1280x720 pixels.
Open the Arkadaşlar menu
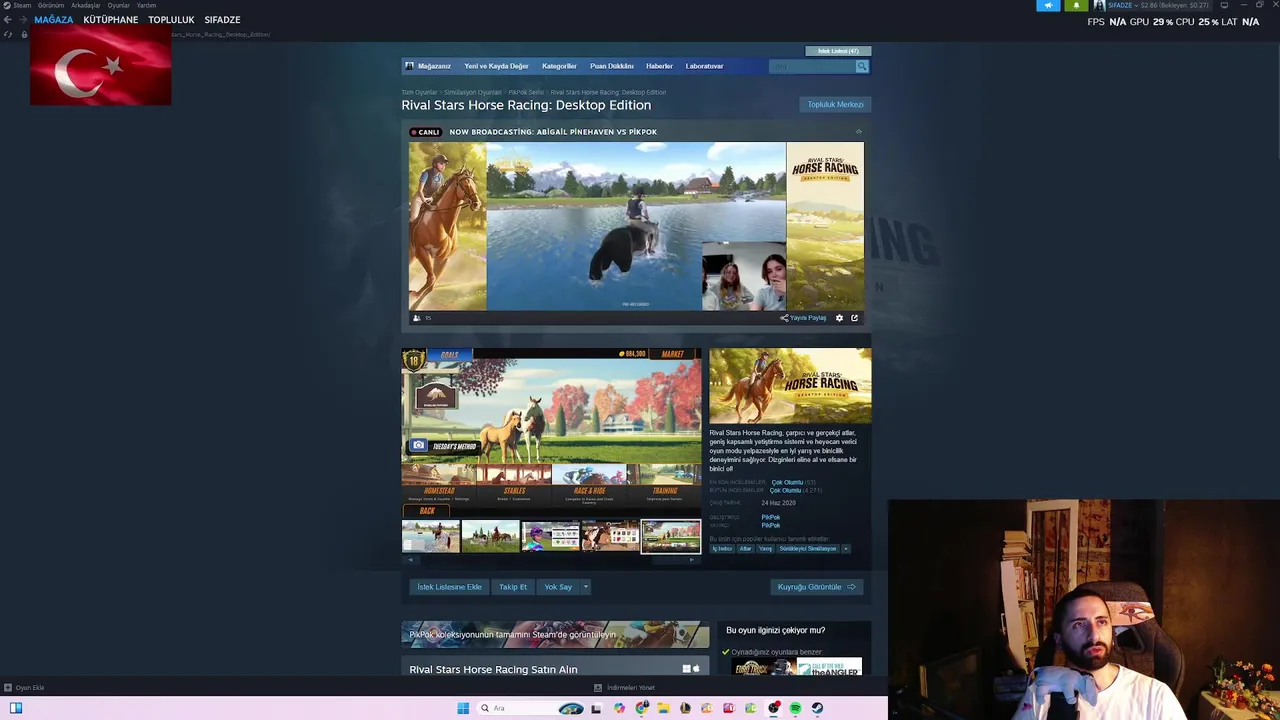point(86,5)
